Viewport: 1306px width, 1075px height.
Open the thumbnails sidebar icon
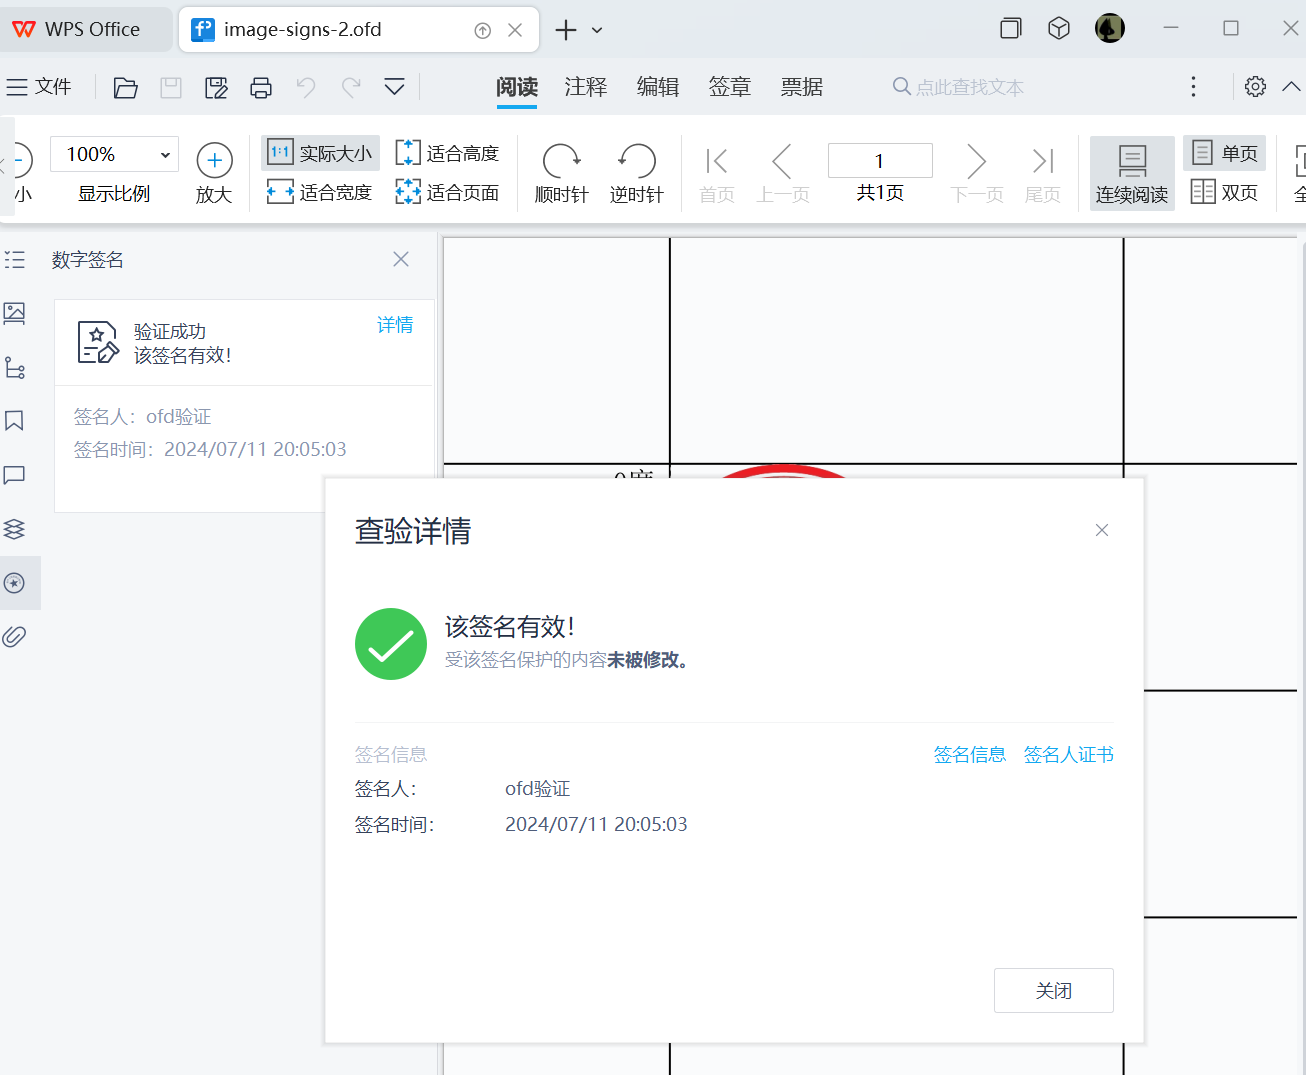point(15,314)
